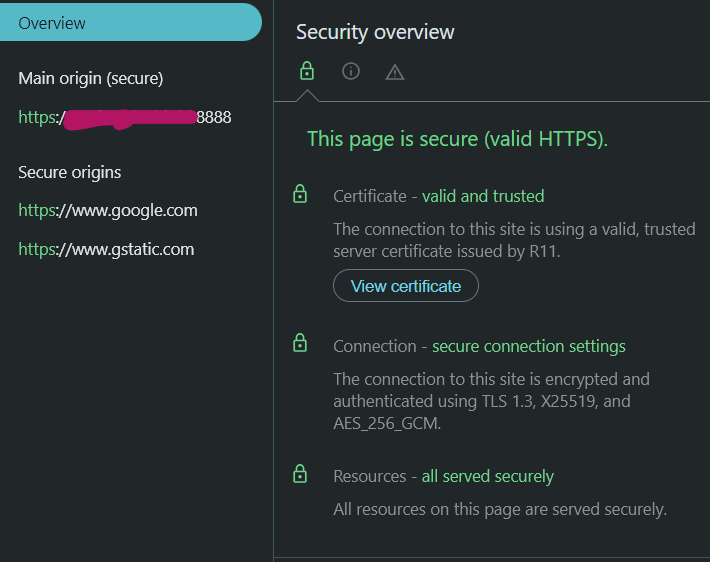Click the "Main origin (secure)" group heading
The width and height of the screenshot is (710, 562).
(x=91, y=78)
